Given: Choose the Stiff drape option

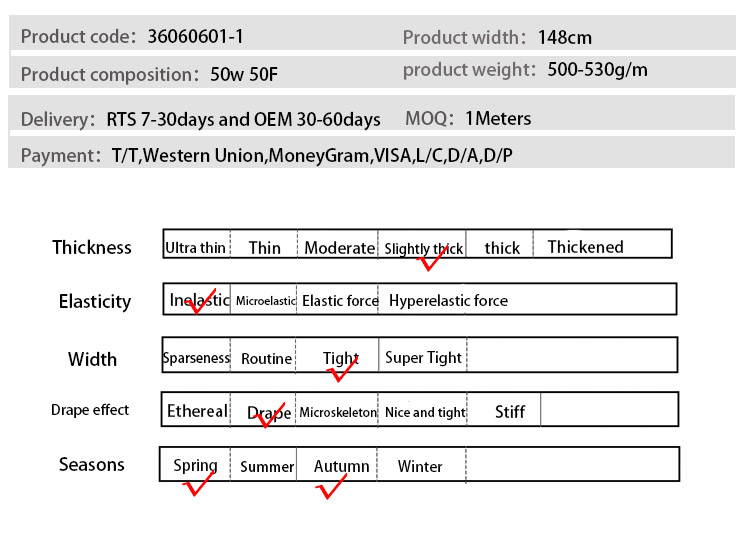Looking at the screenshot, I should click(510, 412).
